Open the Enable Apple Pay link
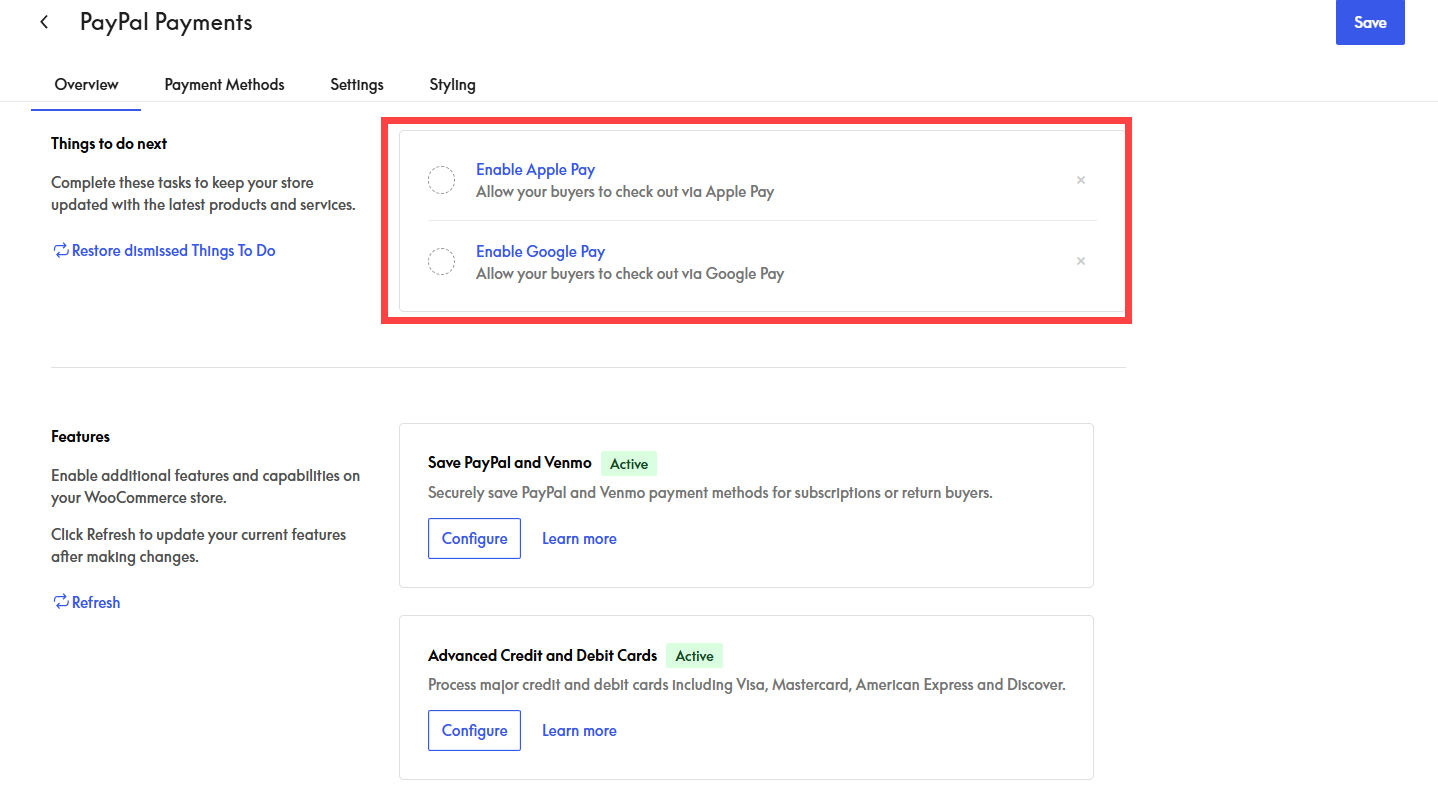1438x807 pixels. (x=535, y=170)
